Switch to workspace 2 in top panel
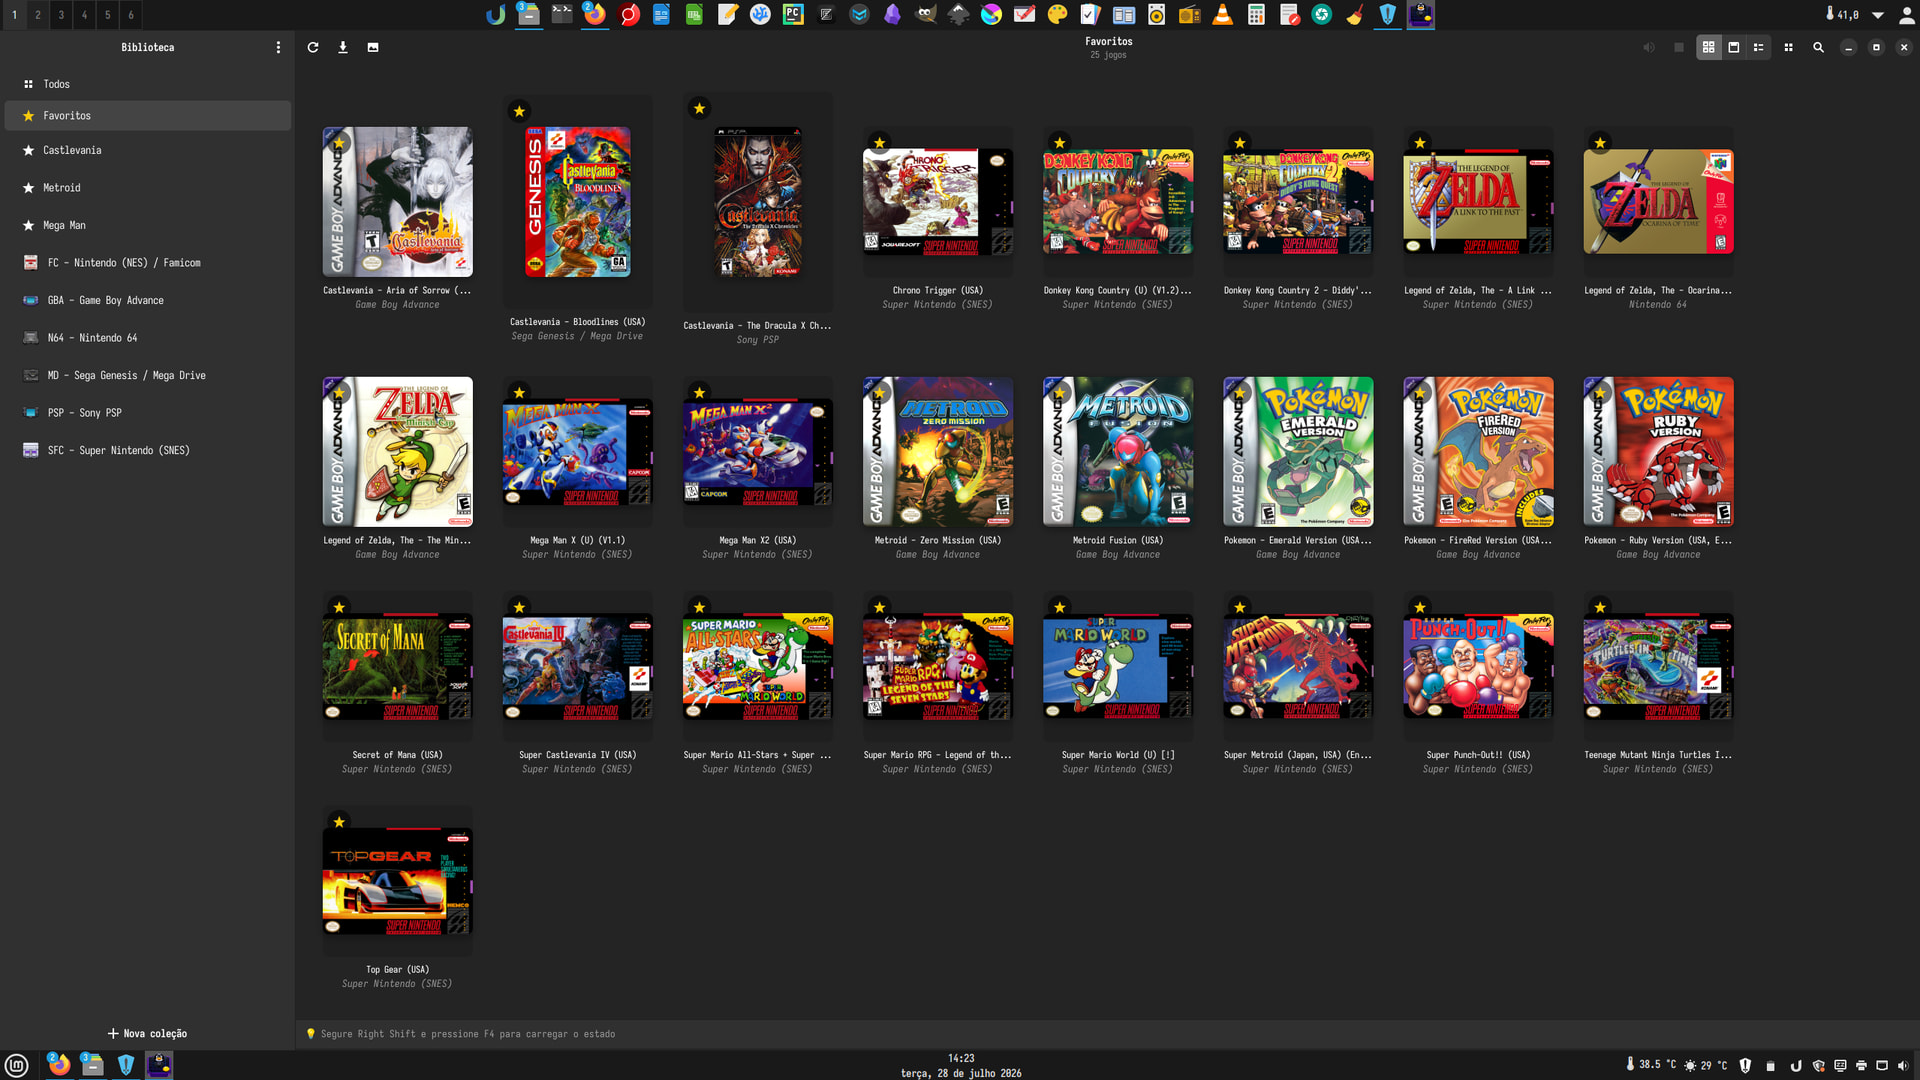Image resolution: width=1920 pixels, height=1080 pixels. point(38,15)
